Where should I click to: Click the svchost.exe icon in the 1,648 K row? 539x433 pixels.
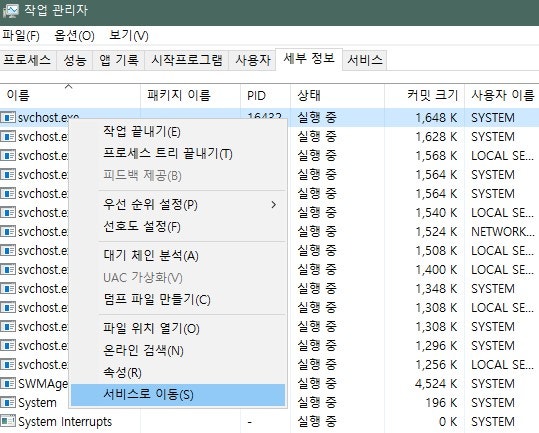(x=8, y=118)
